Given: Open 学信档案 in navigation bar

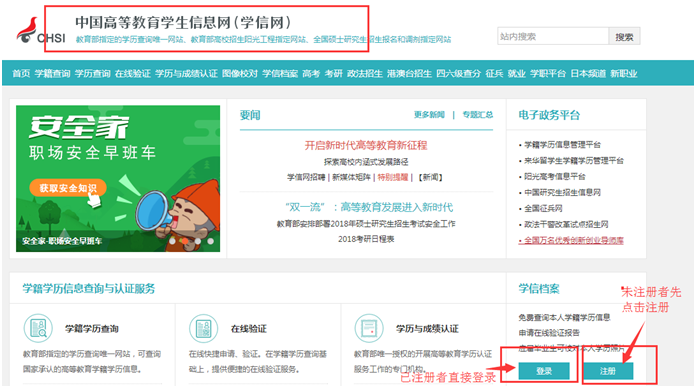Looking at the screenshot, I should pyautogui.click(x=280, y=73).
